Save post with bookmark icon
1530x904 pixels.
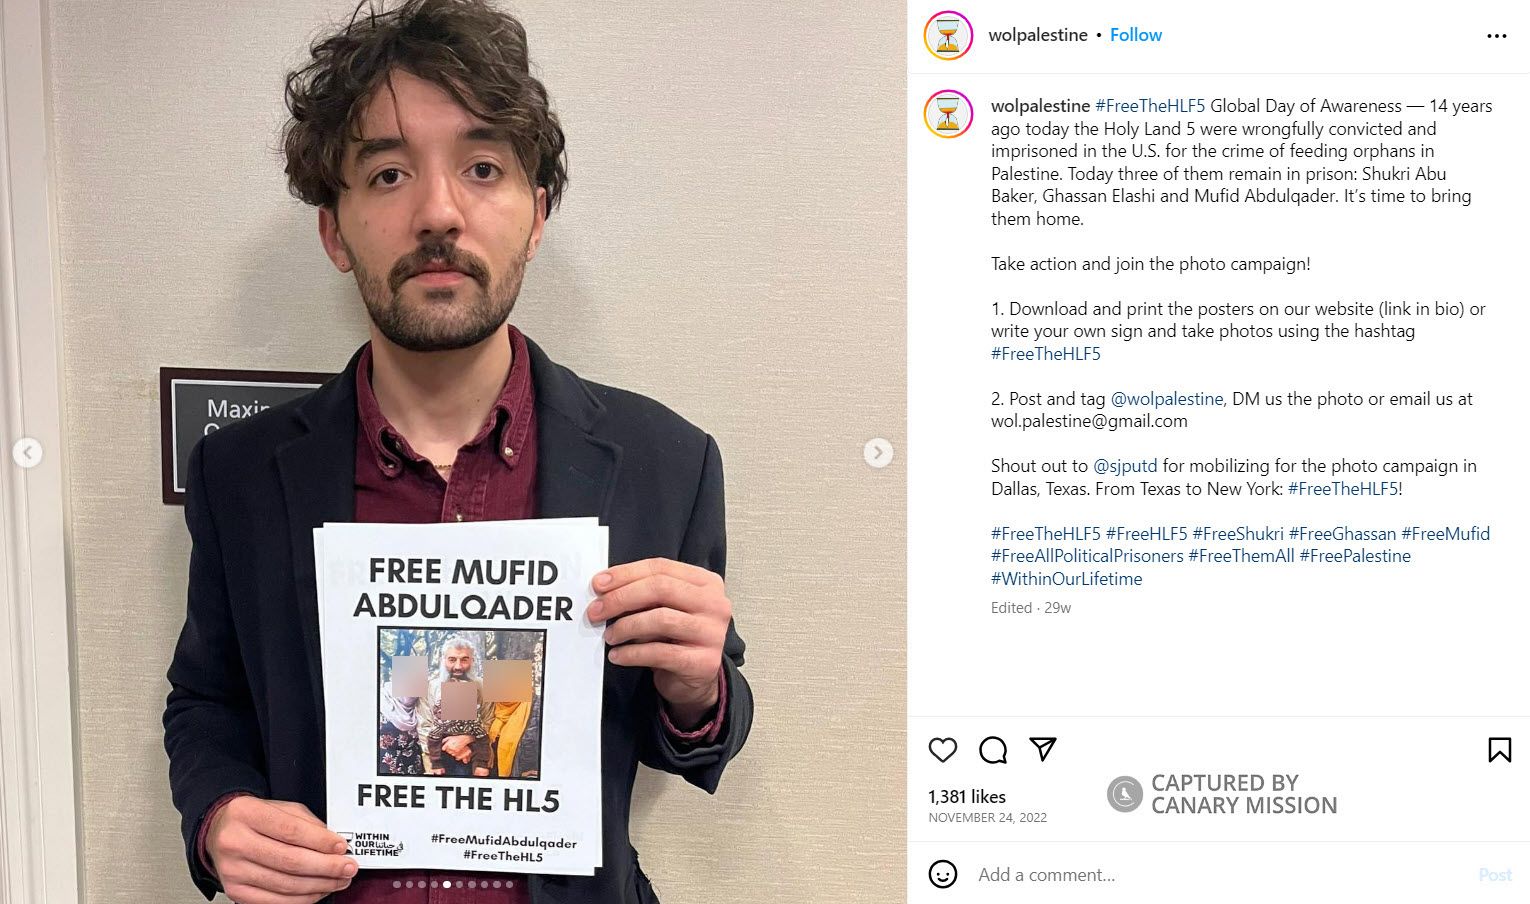click(1499, 750)
